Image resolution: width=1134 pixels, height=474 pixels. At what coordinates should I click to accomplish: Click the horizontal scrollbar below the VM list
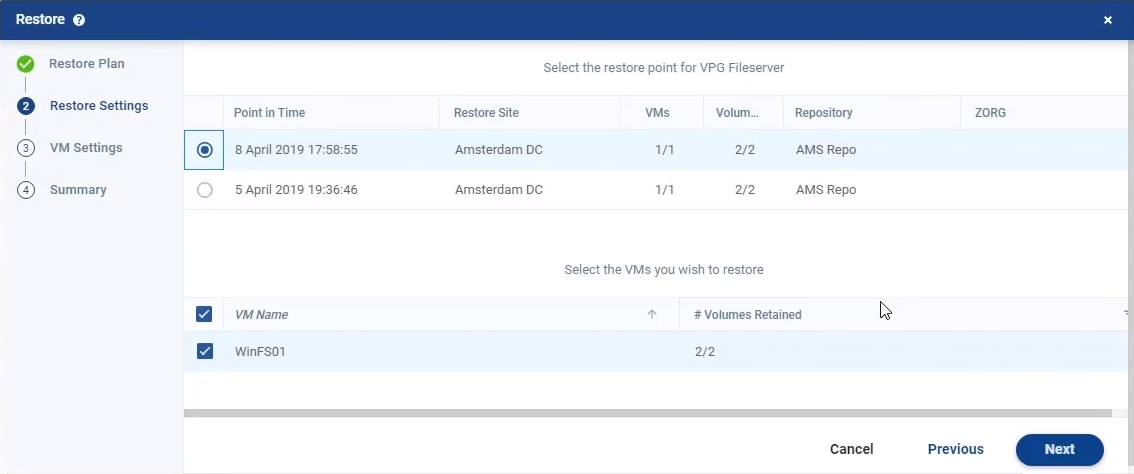[x=647, y=413]
